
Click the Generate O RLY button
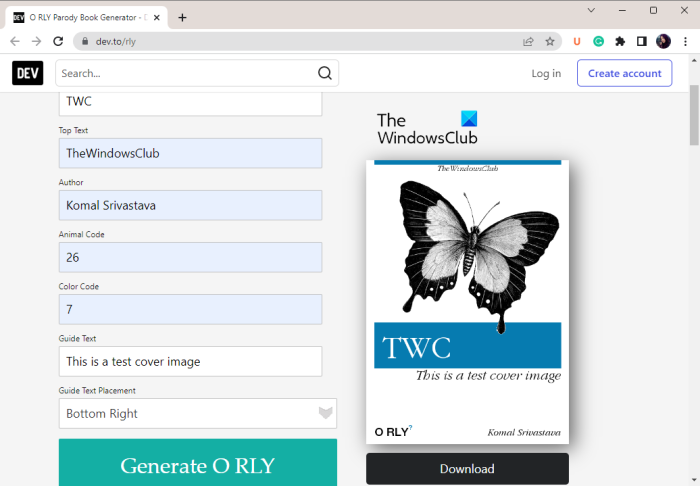point(198,463)
